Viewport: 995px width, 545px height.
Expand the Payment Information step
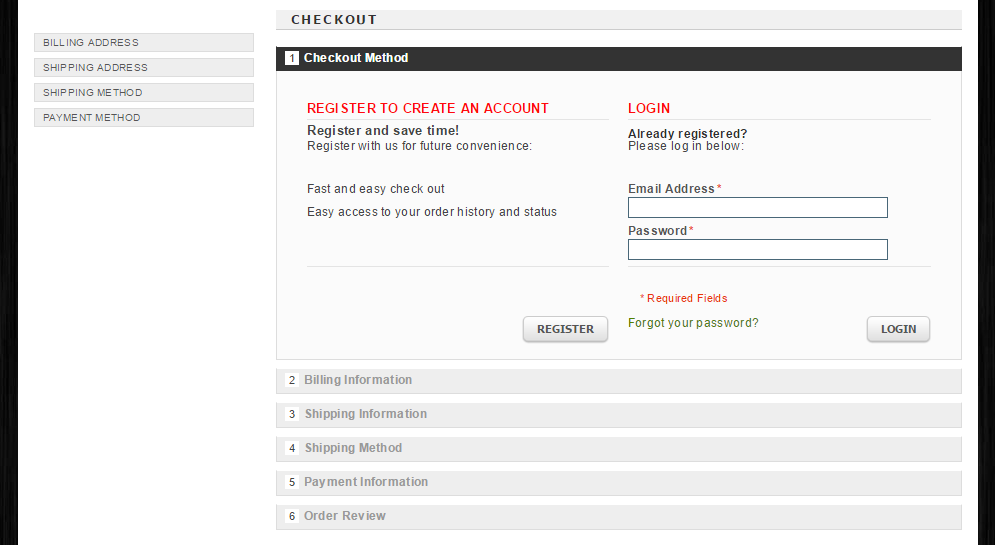(366, 482)
